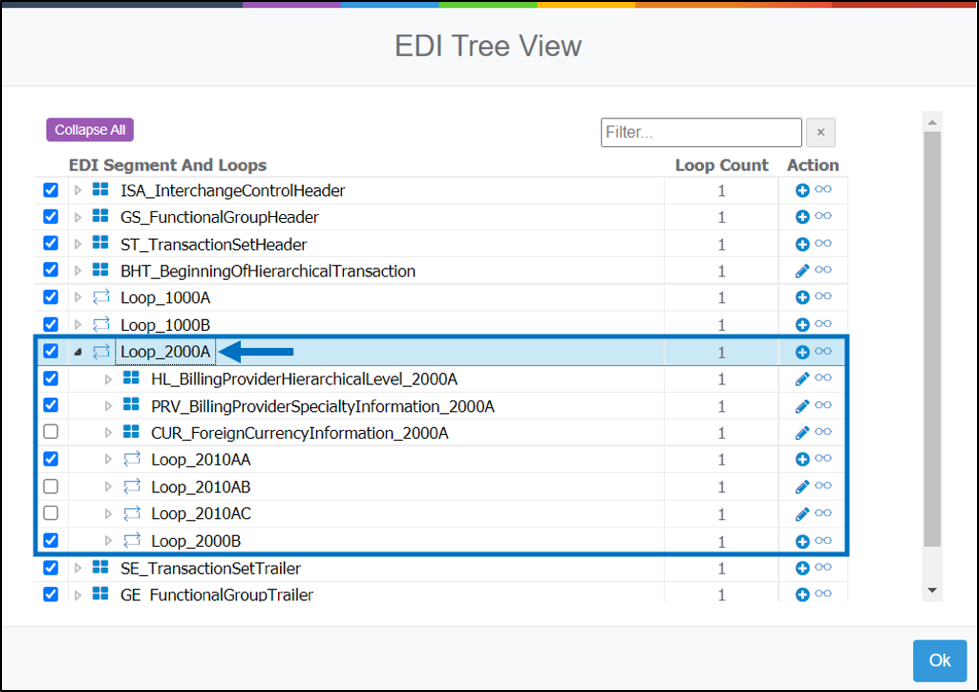Click the Loop Count column header
979x692 pixels.
click(721, 165)
